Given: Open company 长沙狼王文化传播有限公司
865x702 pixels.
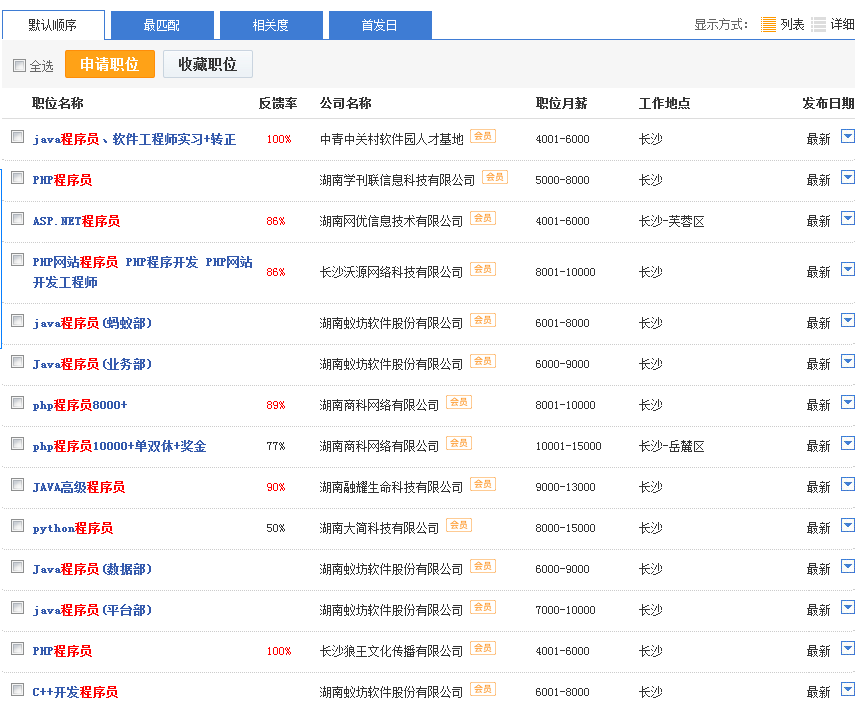Looking at the screenshot, I should [x=391, y=651].
